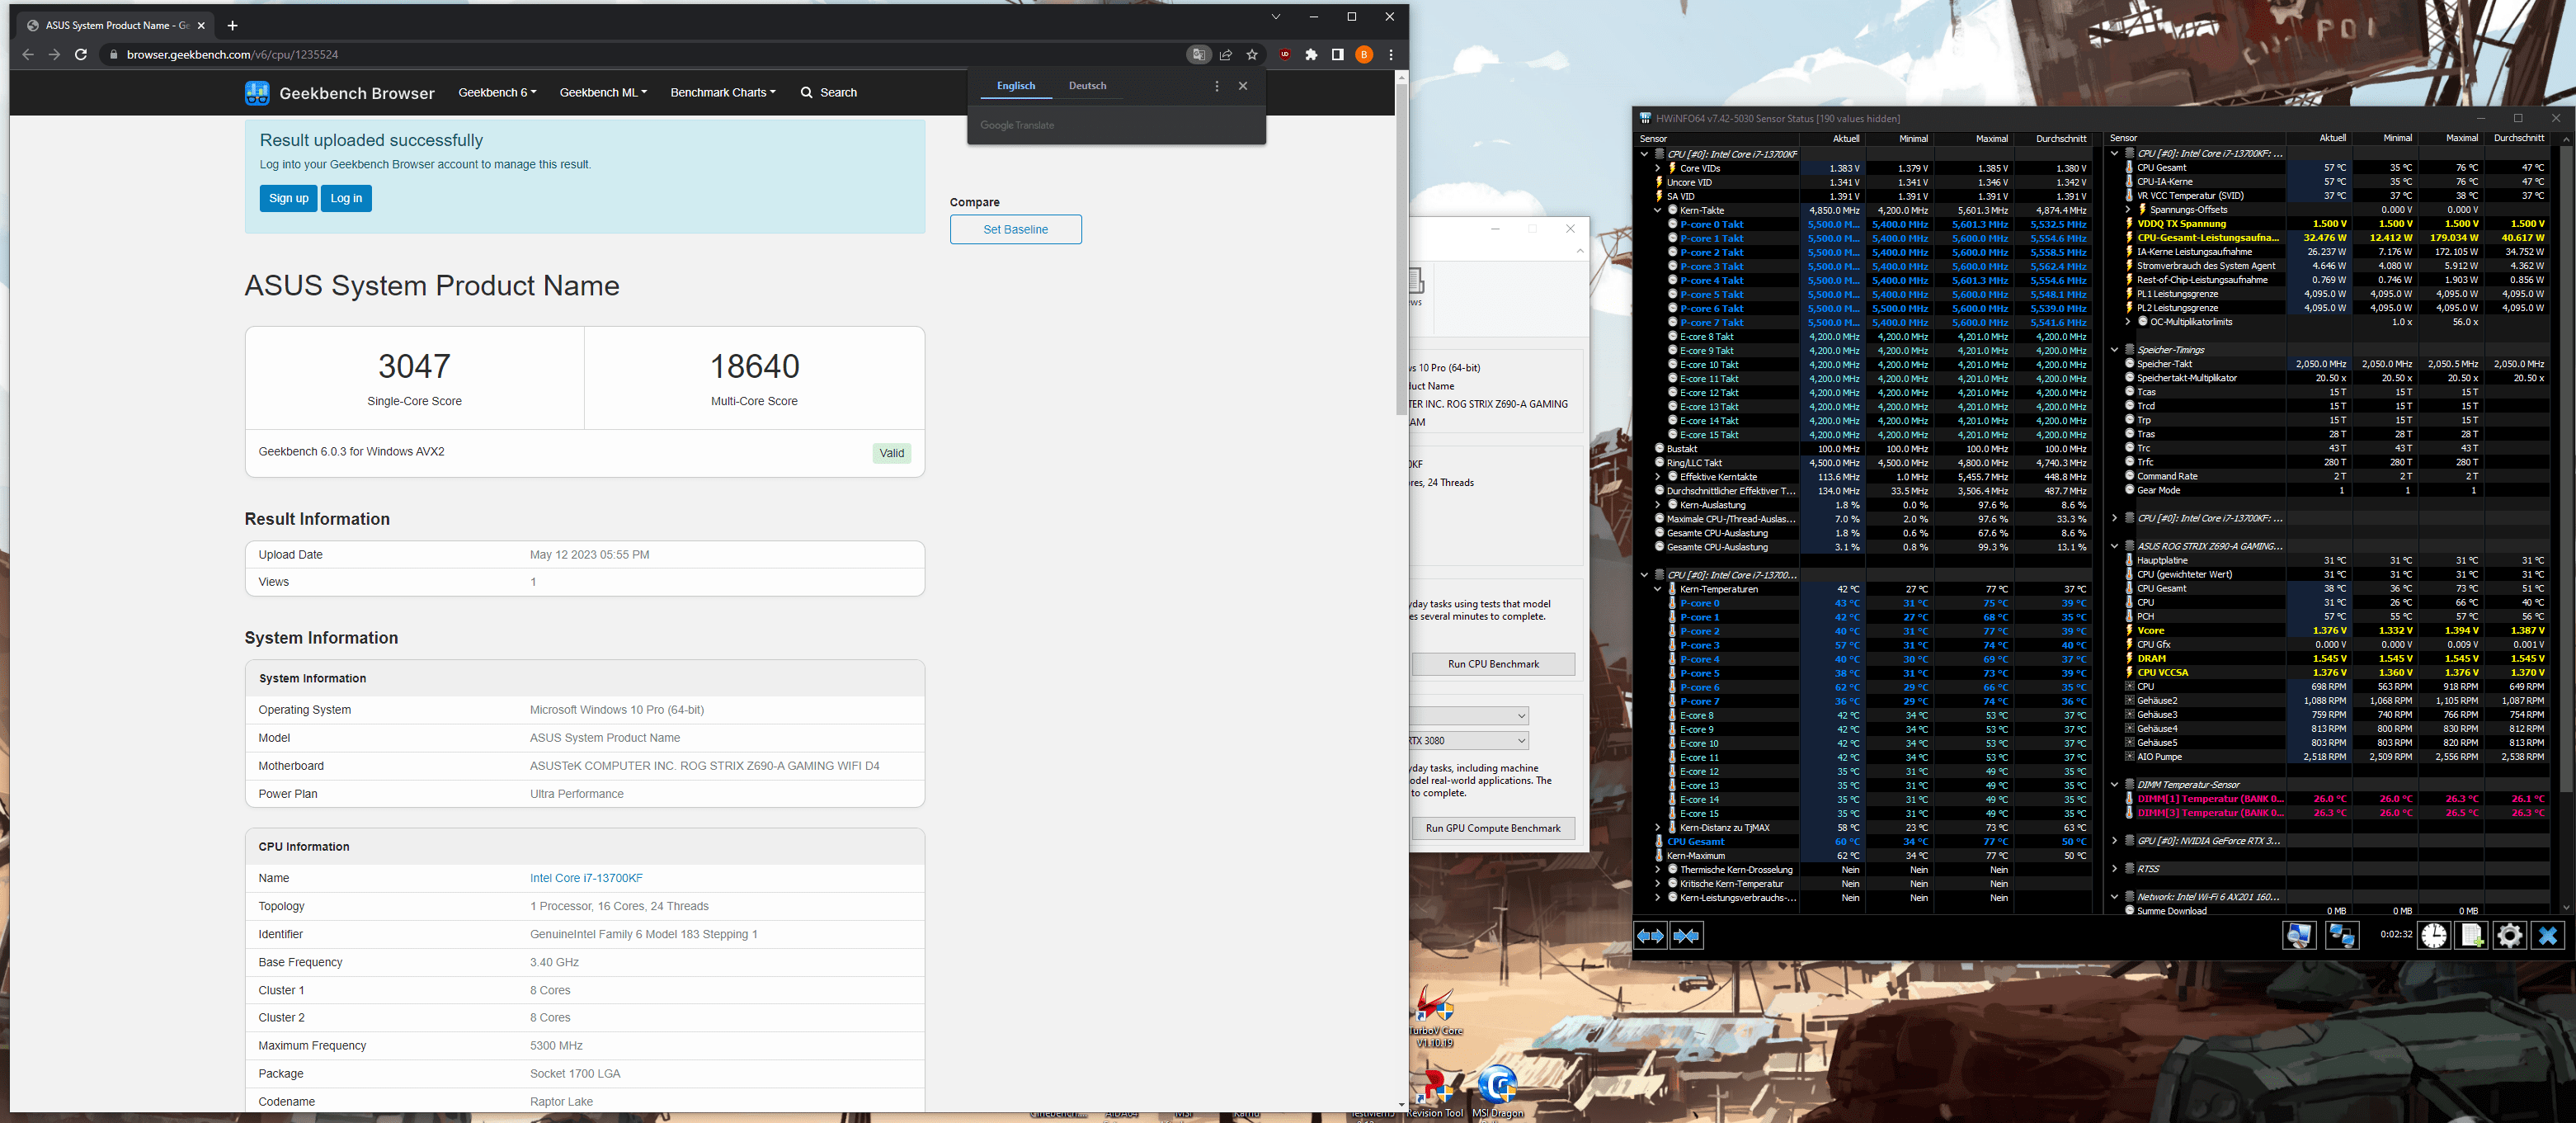Click the Log in button
This screenshot has width=2576, height=1123.
[x=346, y=199]
